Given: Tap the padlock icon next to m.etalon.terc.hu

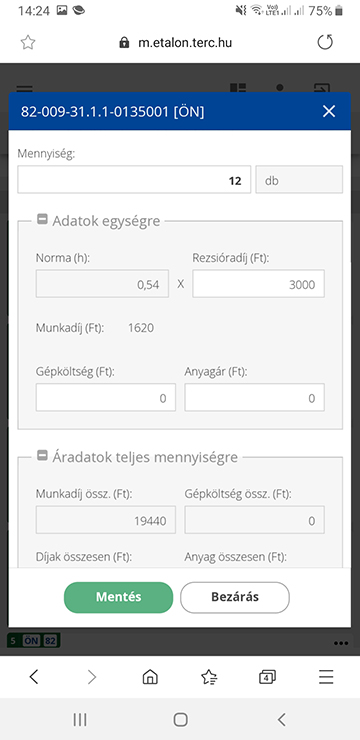Looking at the screenshot, I should click(124, 43).
